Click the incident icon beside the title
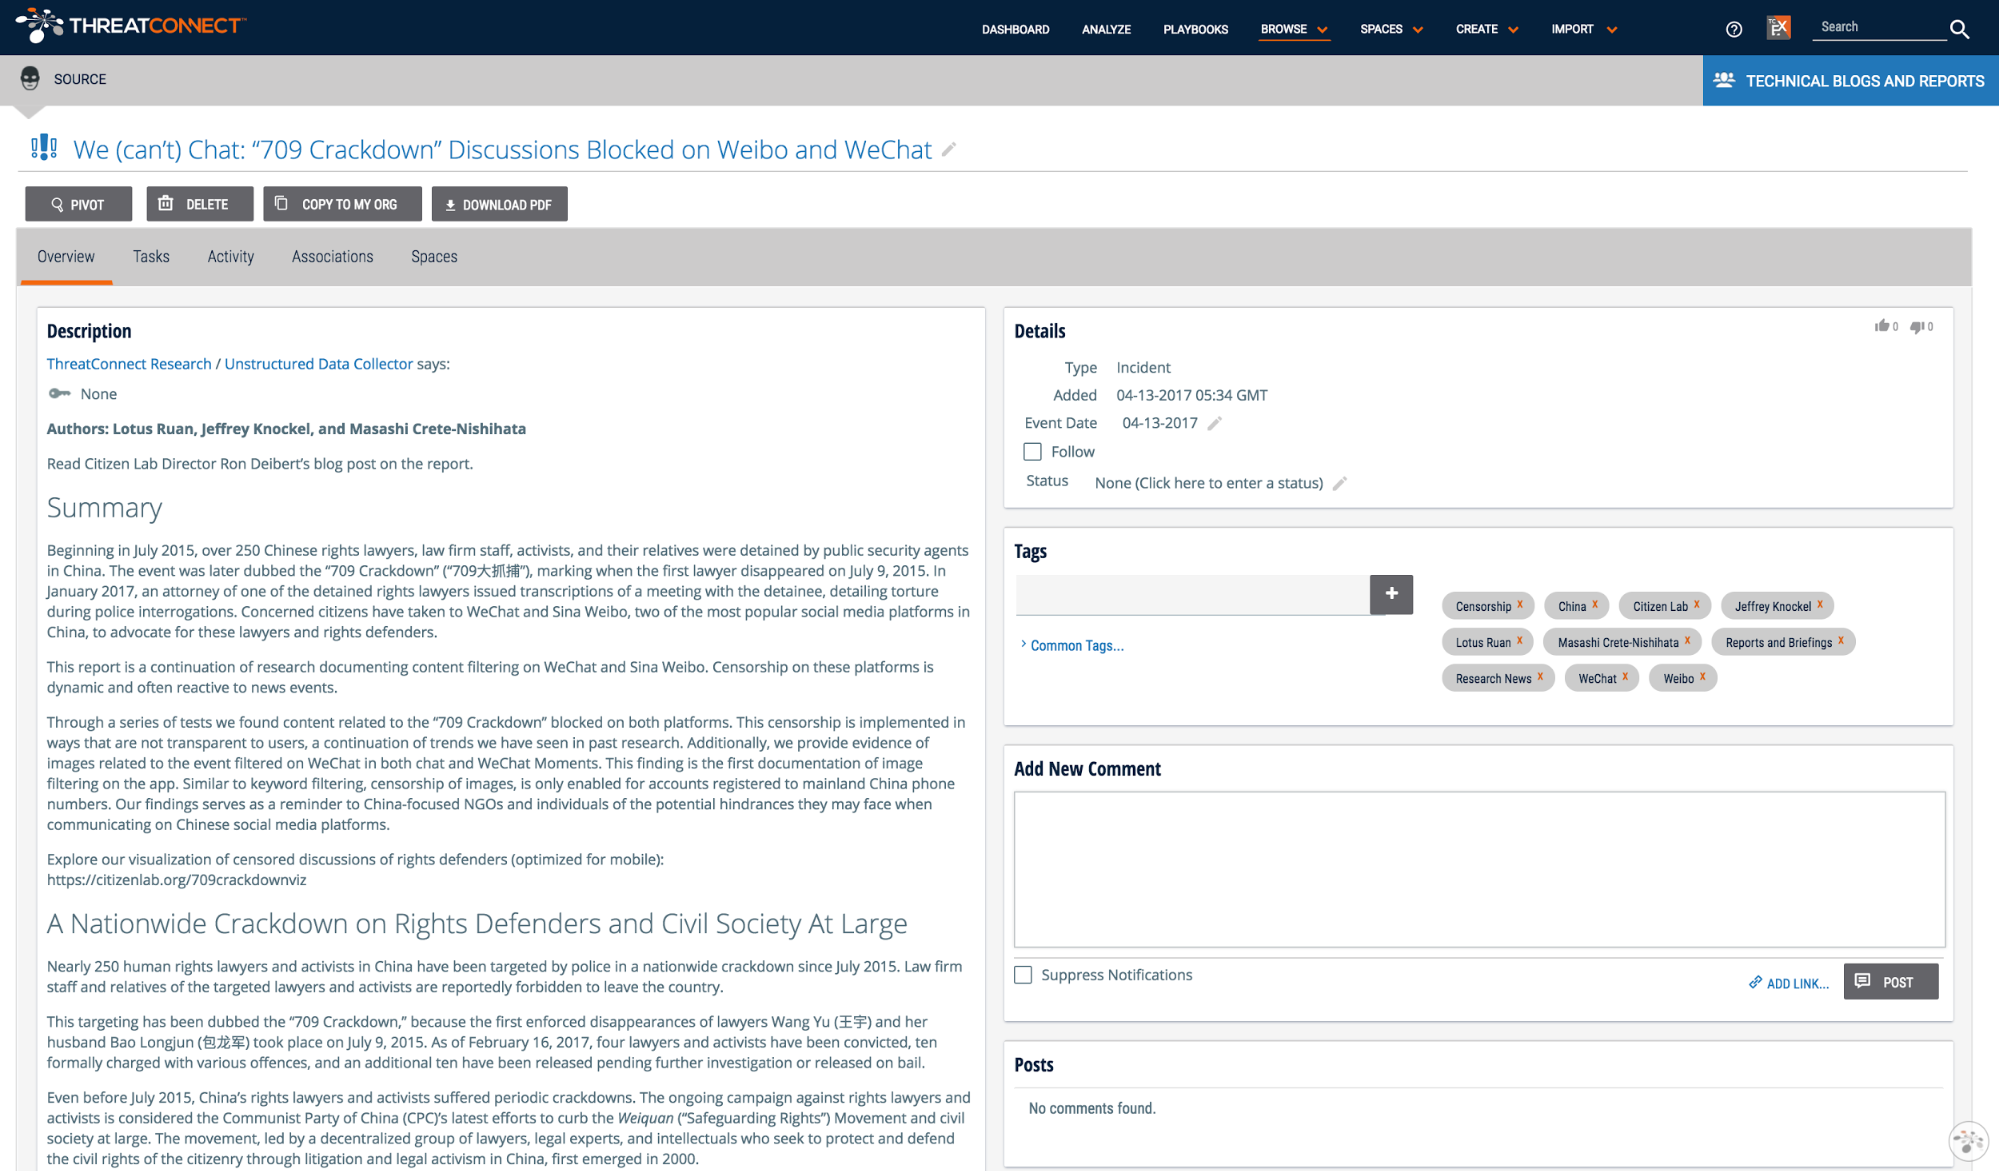This screenshot has height=1172, width=1999. [44, 148]
